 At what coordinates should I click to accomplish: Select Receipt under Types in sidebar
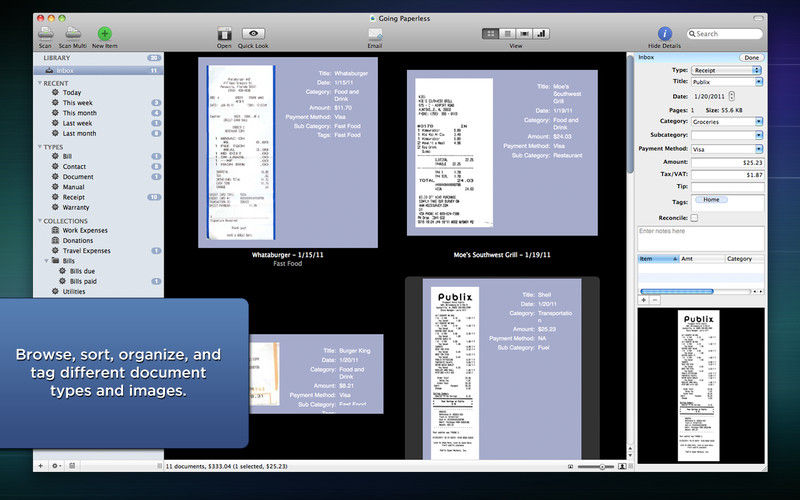[x=74, y=197]
